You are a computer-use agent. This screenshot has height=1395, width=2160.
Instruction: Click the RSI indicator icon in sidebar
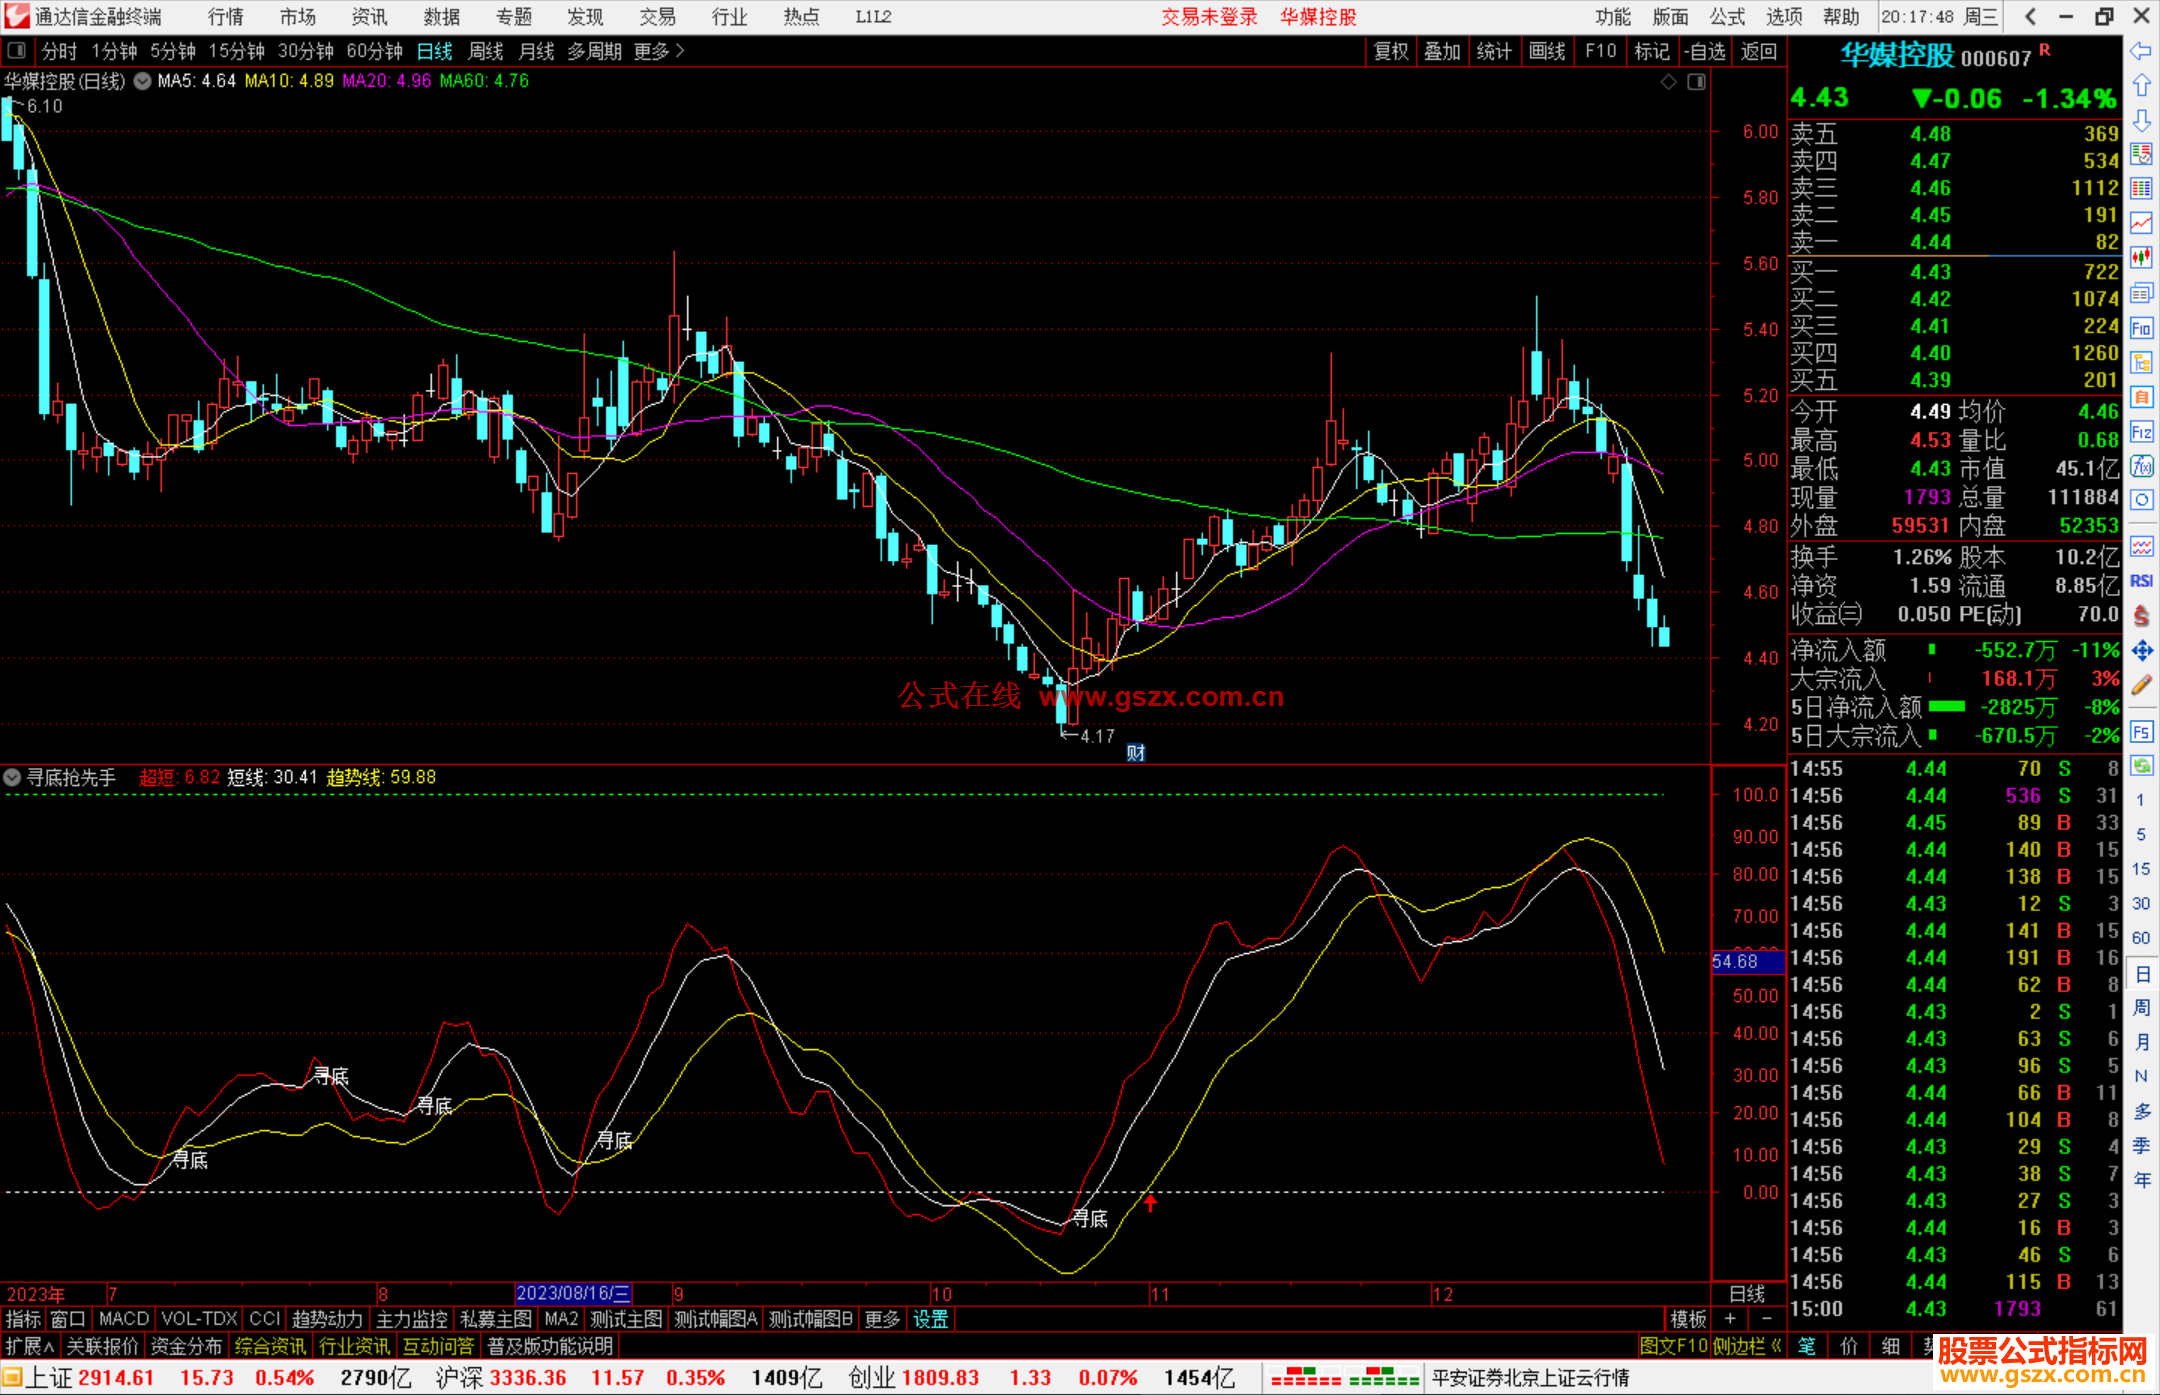(2141, 581)
